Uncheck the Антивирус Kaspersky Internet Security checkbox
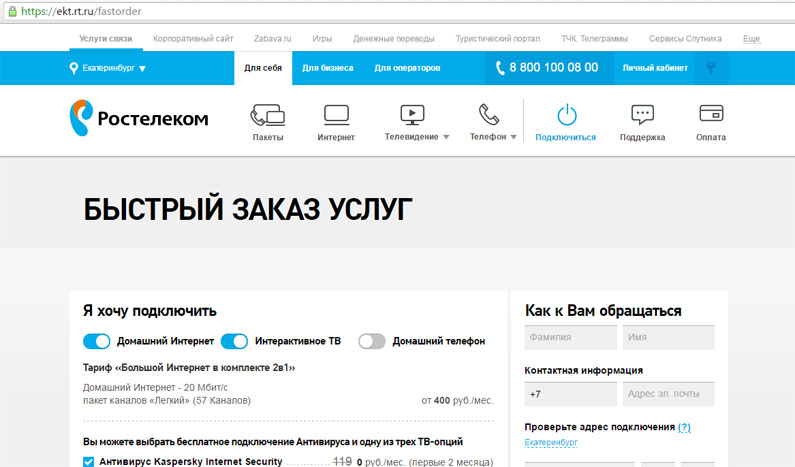This screenshot has height=467, width=795. tap(88, 462)
